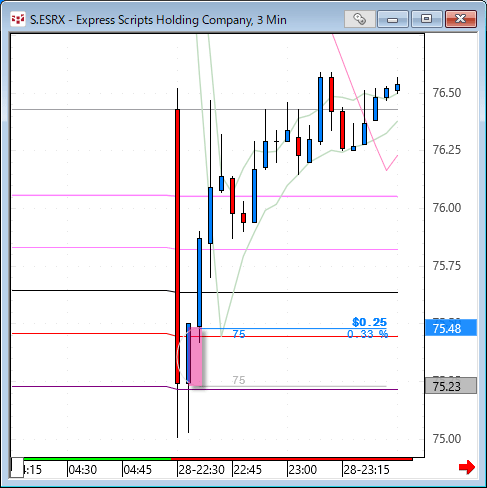
Task: Click the green session bar on timeline
Action: click(x=97, y=459)
